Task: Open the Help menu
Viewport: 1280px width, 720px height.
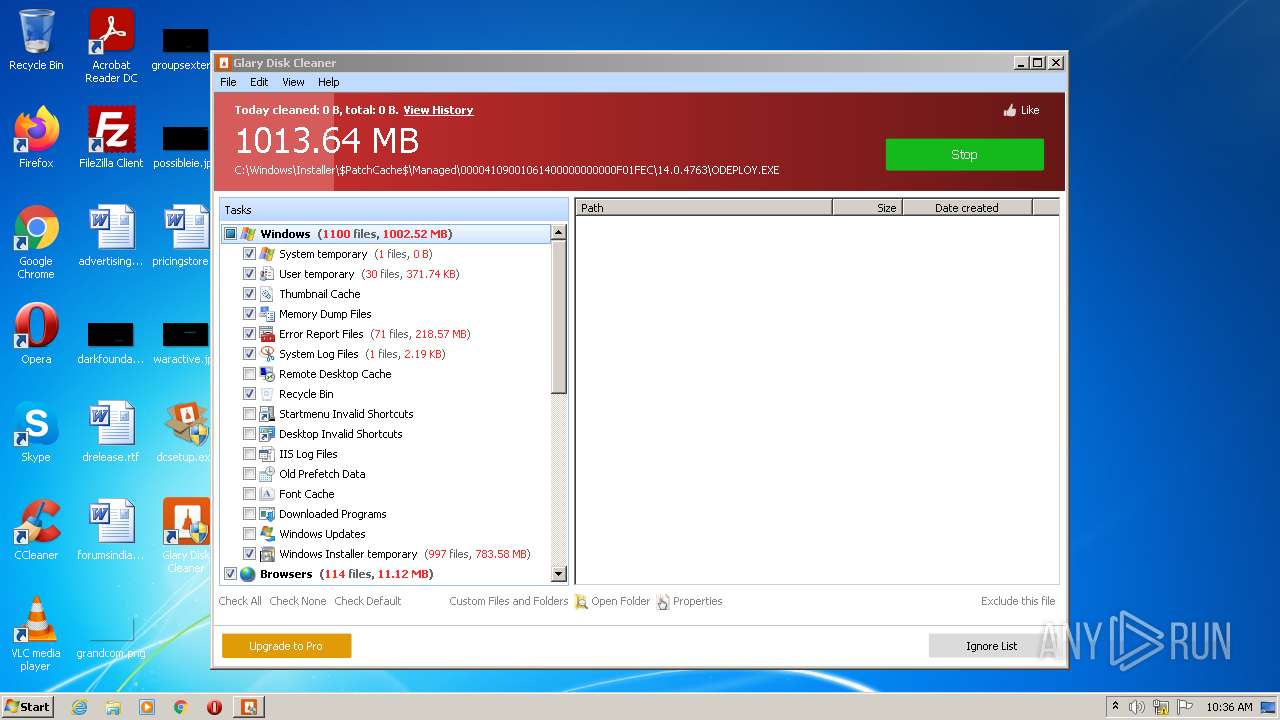Action: coord(329,82)
